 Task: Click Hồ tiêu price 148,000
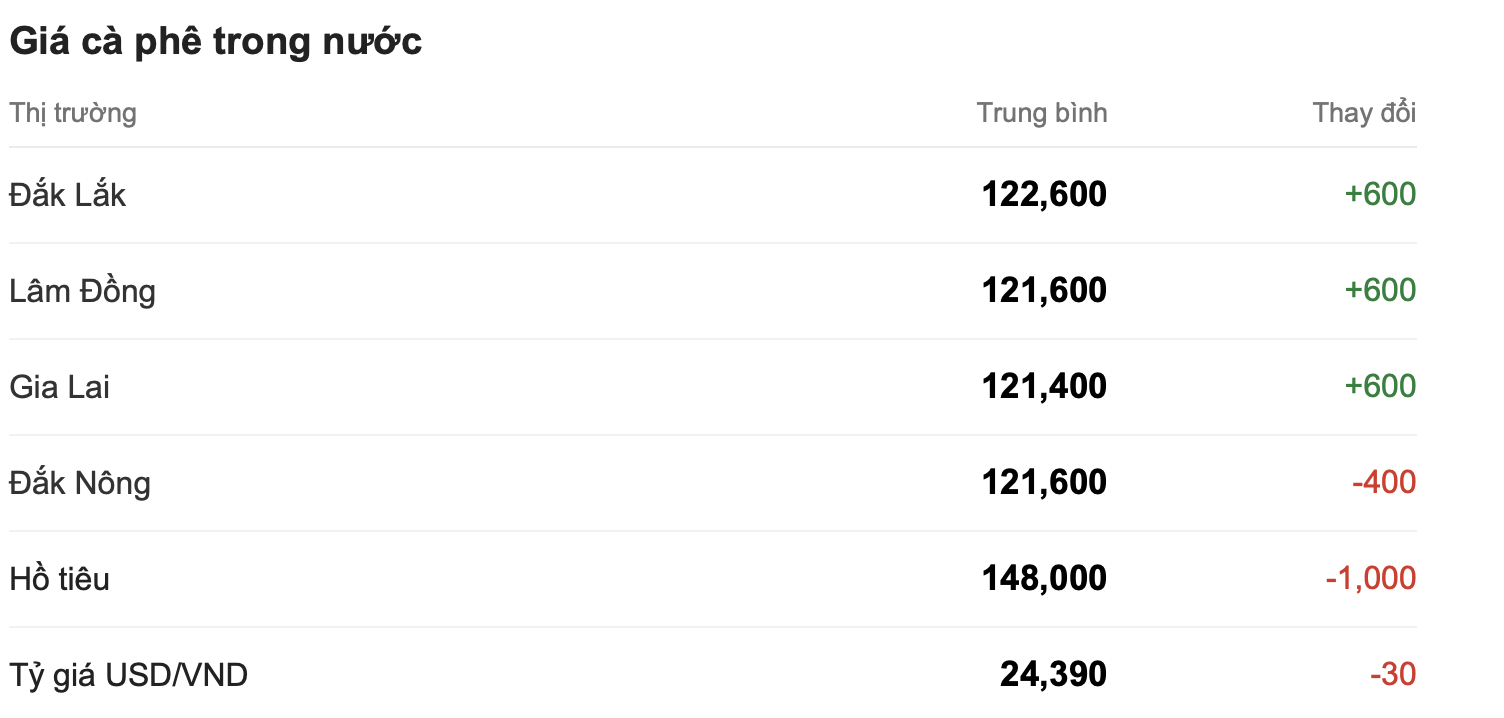(1044, 579)
